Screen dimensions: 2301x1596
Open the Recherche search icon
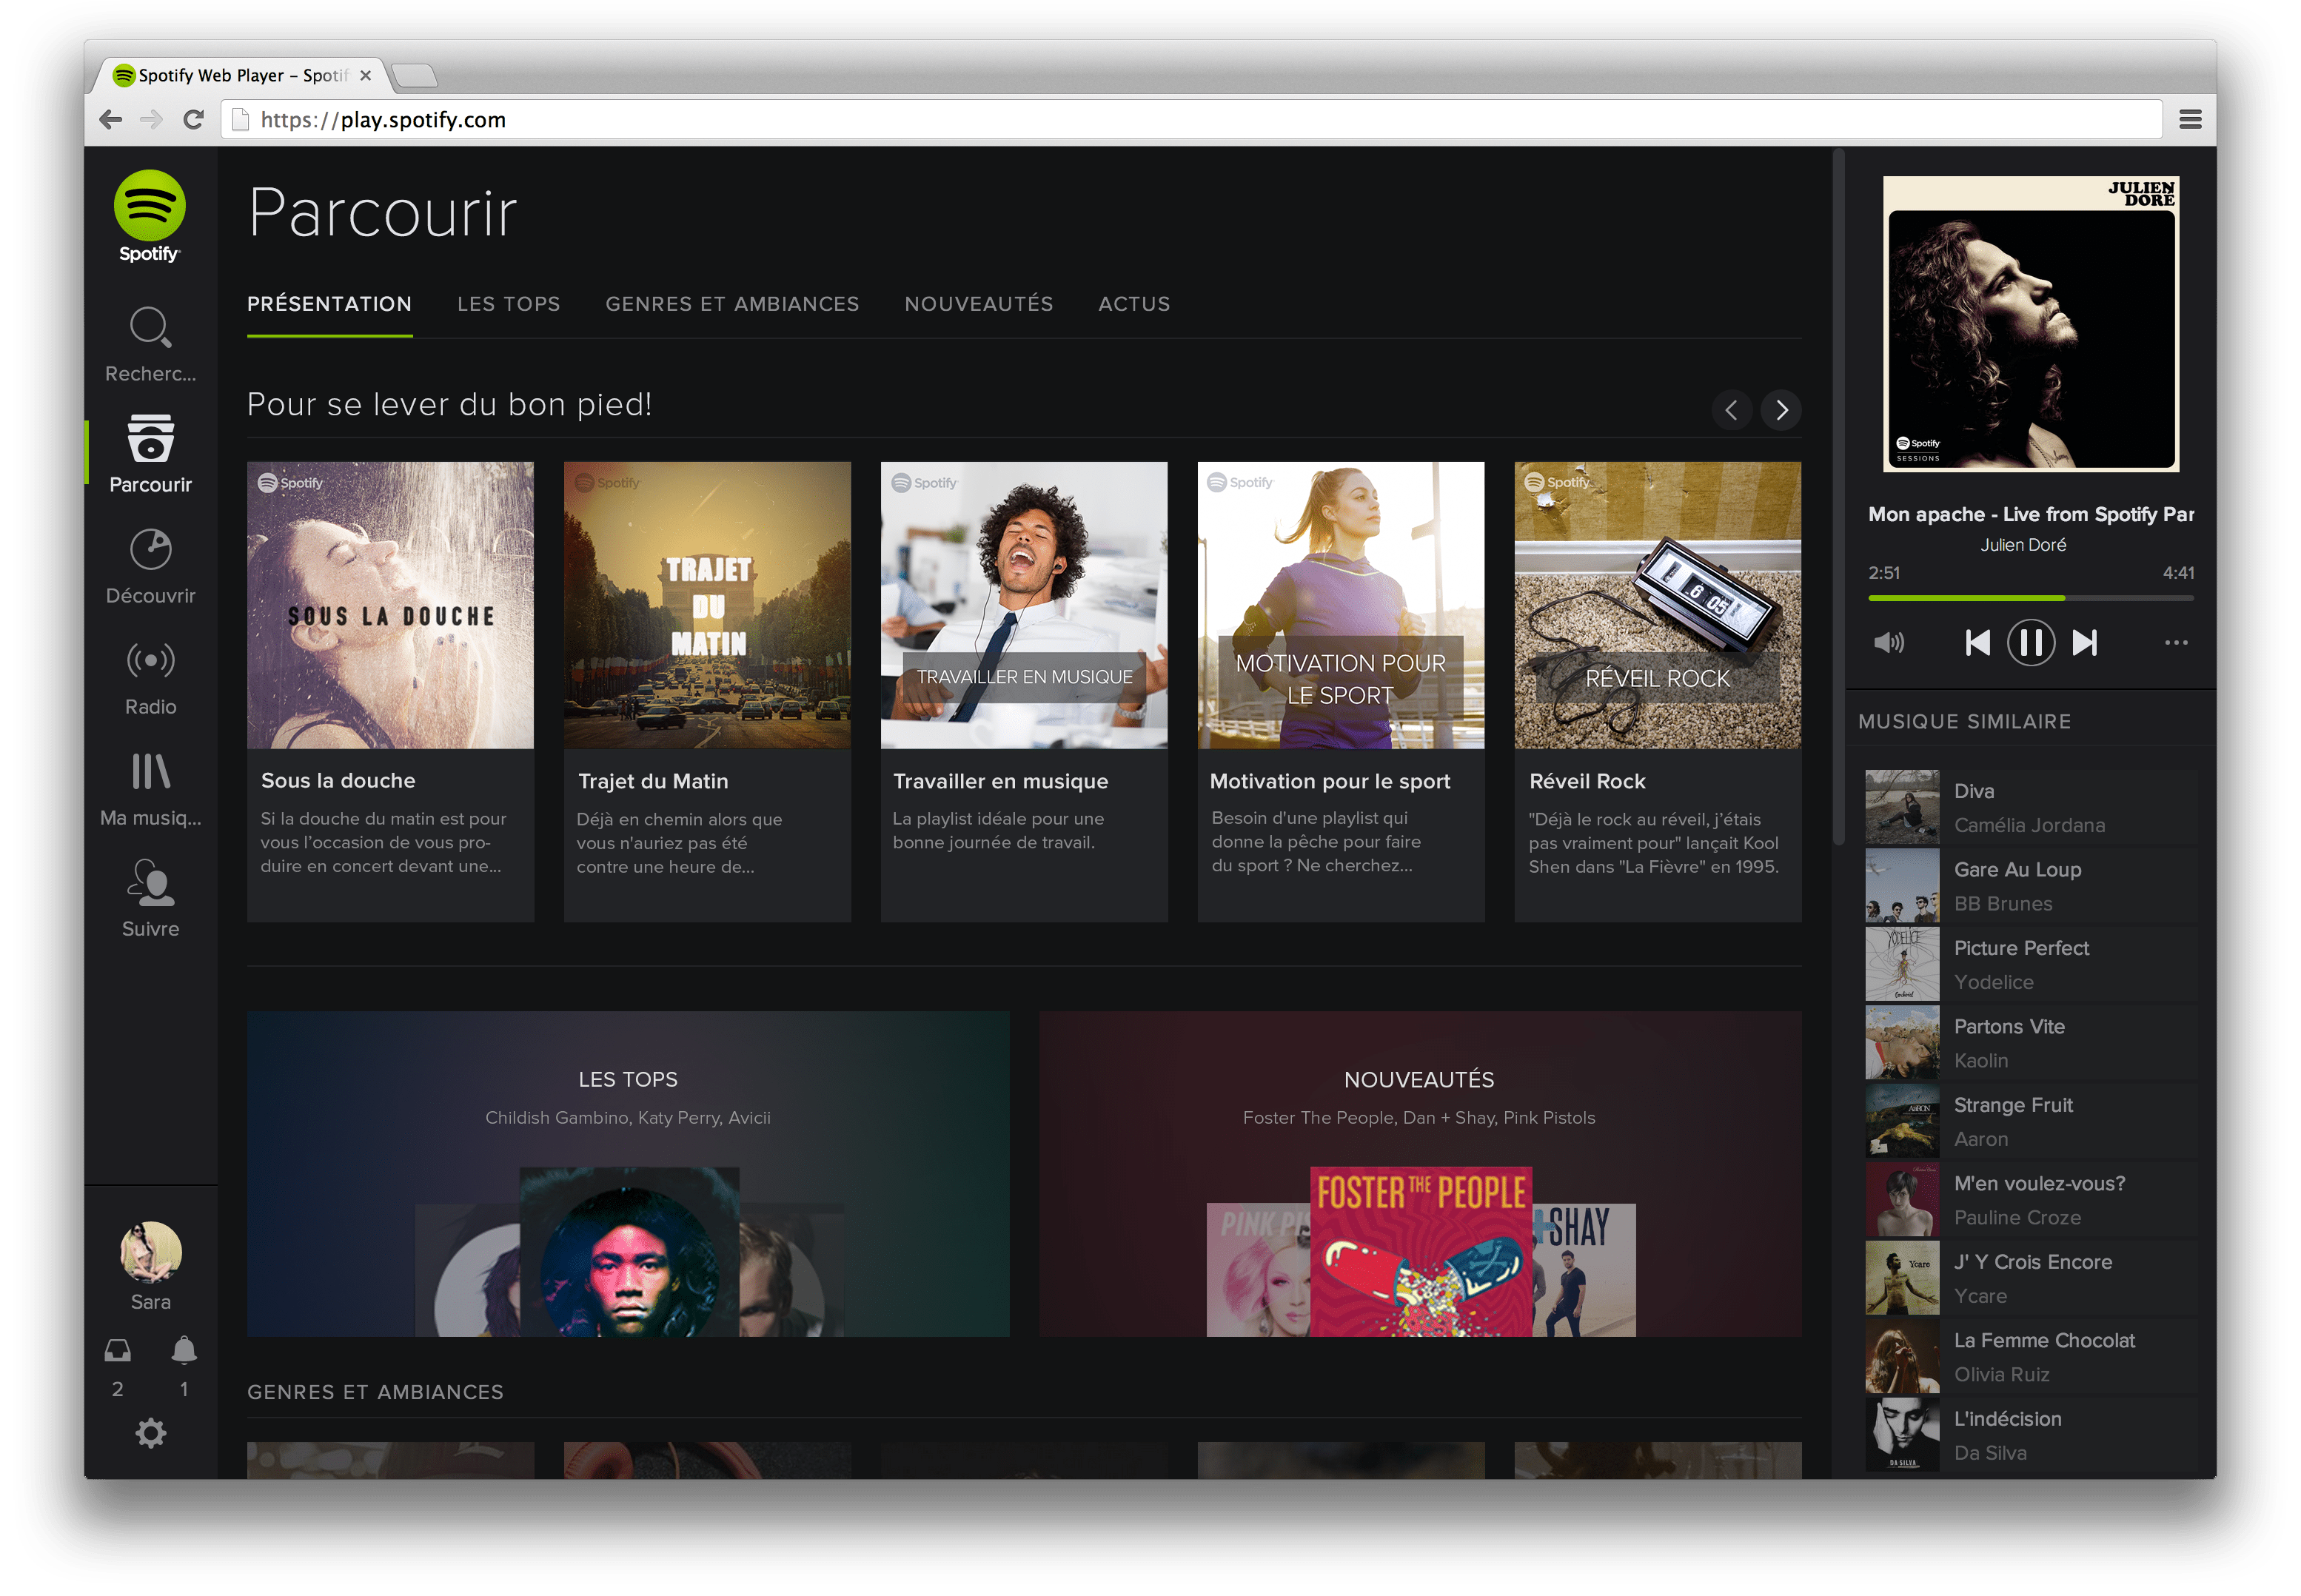click(x=150, y=328)
